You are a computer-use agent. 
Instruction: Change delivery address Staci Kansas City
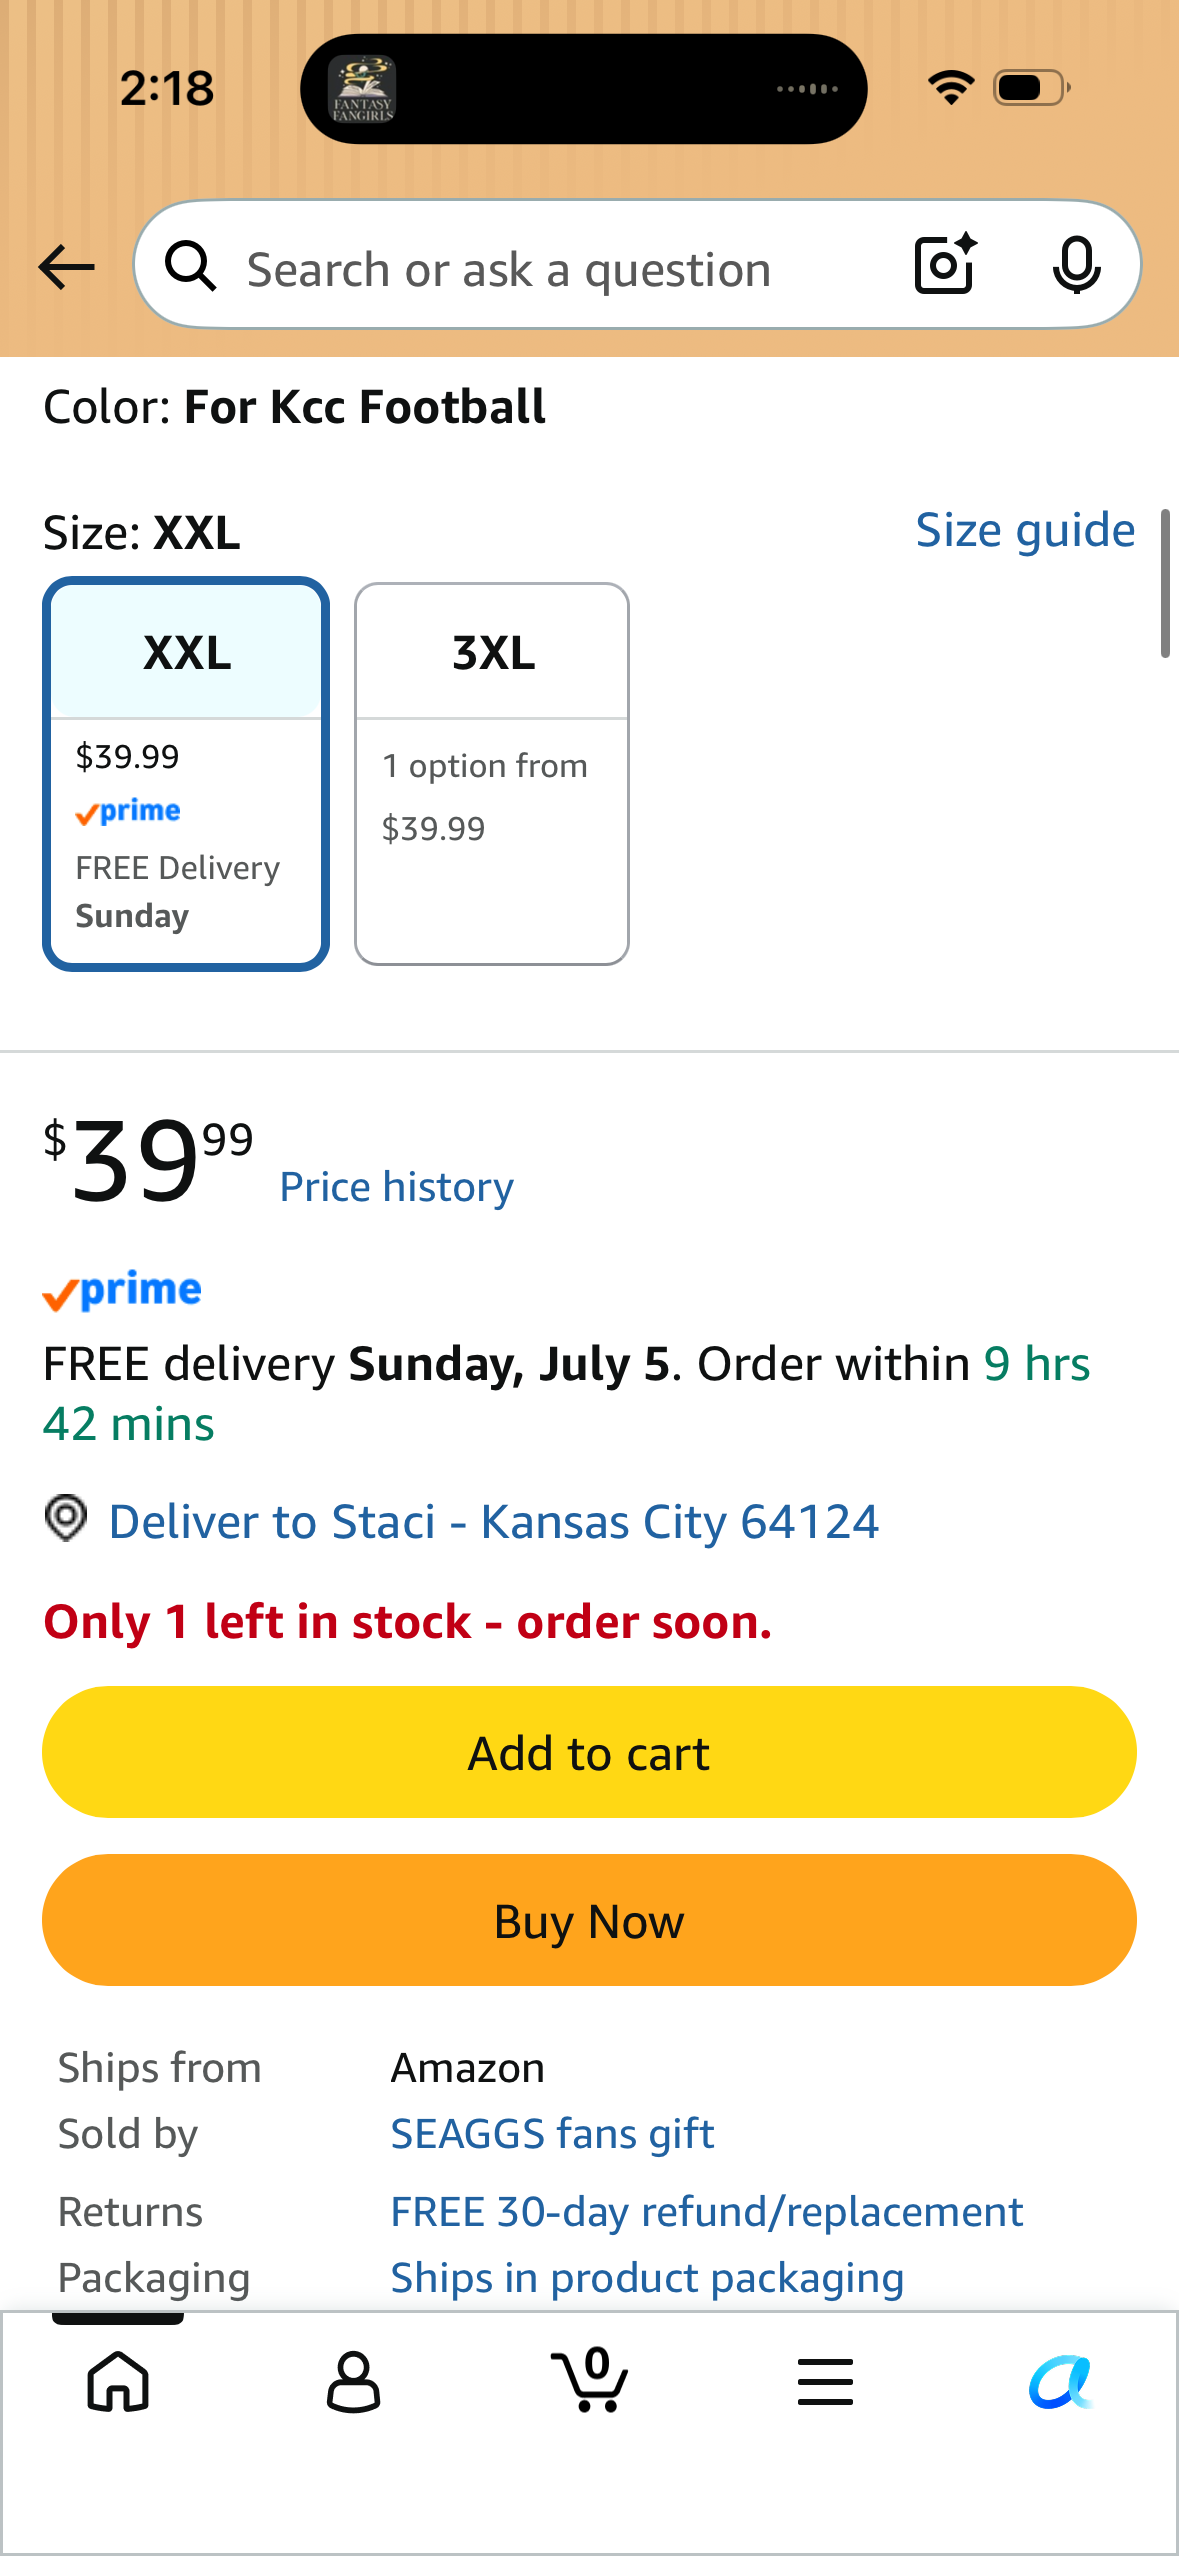coord(493,1522)
